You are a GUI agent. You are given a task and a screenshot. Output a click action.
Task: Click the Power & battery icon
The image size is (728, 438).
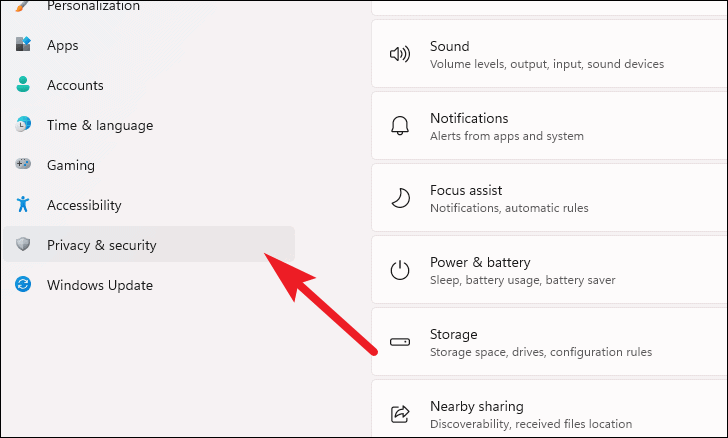click(x=400, y=270)
